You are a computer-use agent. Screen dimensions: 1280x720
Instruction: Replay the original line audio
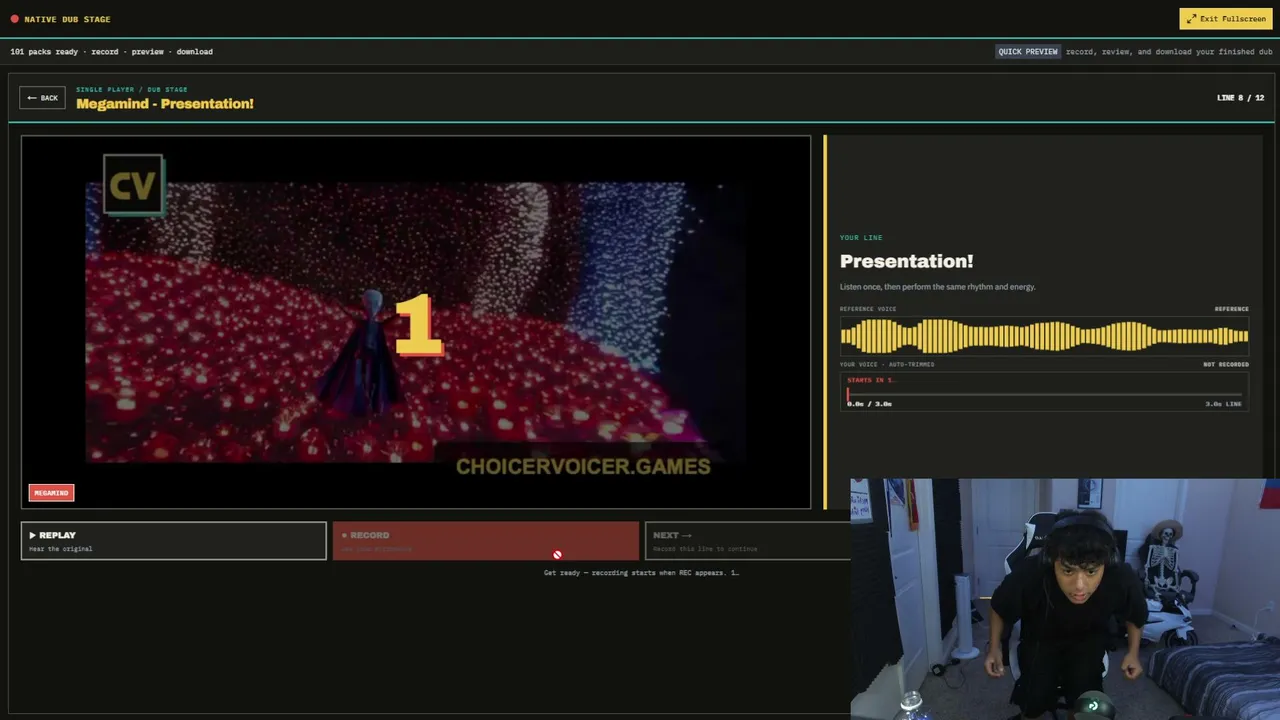pyautogui.click(x=174, y=540)
